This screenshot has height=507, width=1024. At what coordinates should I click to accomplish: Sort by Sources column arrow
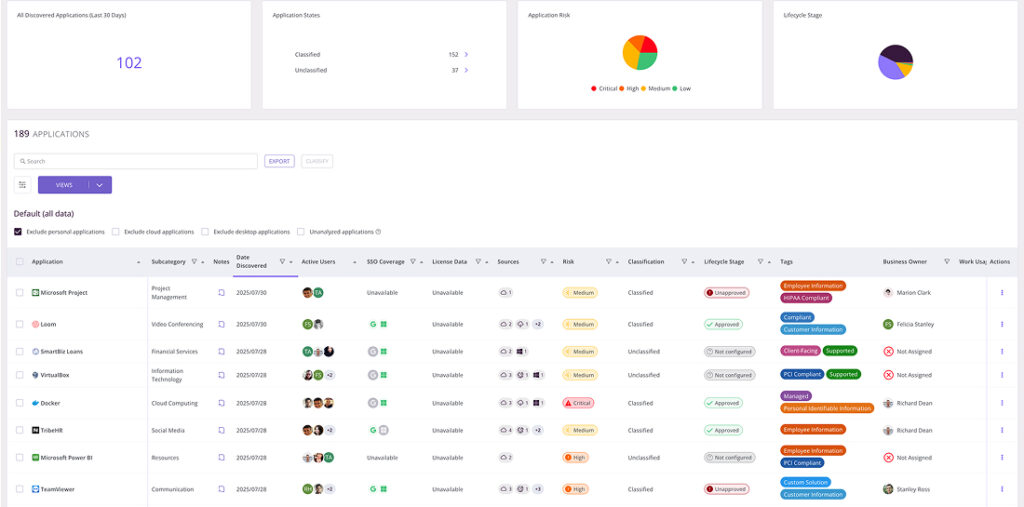(x=552, y=262)
